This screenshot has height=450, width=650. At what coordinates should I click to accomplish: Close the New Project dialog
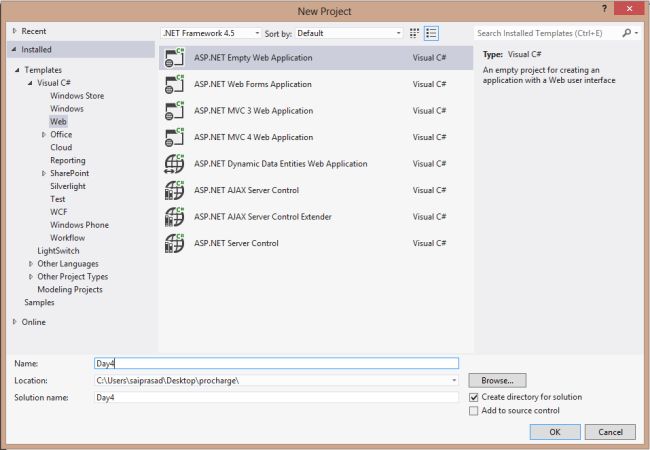(629, 8)
